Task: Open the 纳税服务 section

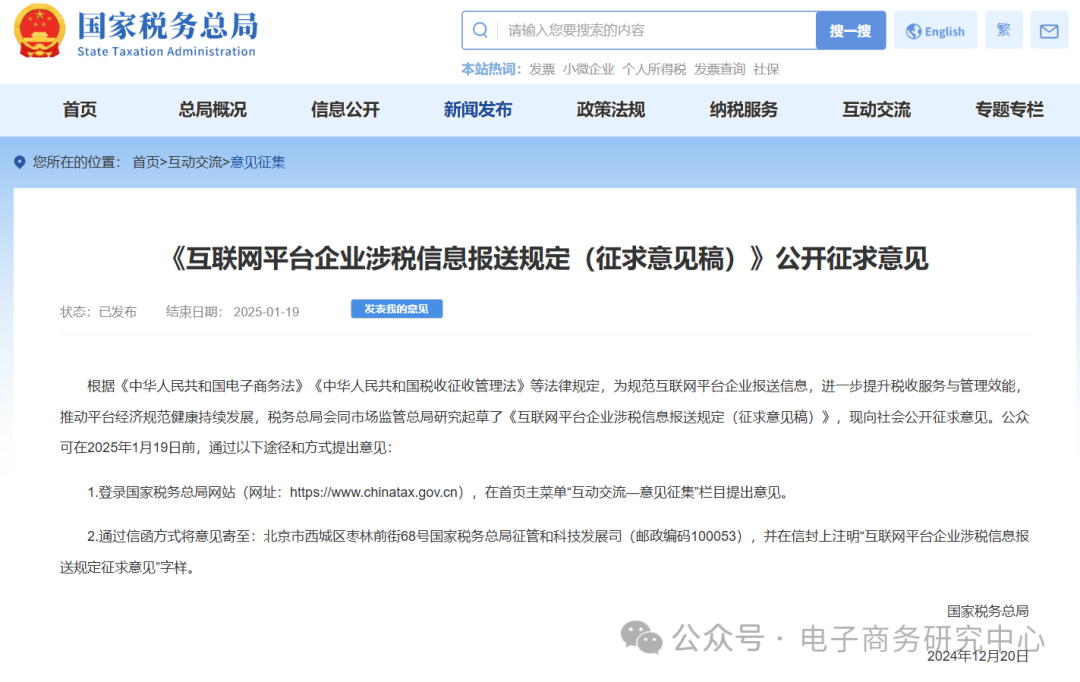Action: click(x=742, y=110)
